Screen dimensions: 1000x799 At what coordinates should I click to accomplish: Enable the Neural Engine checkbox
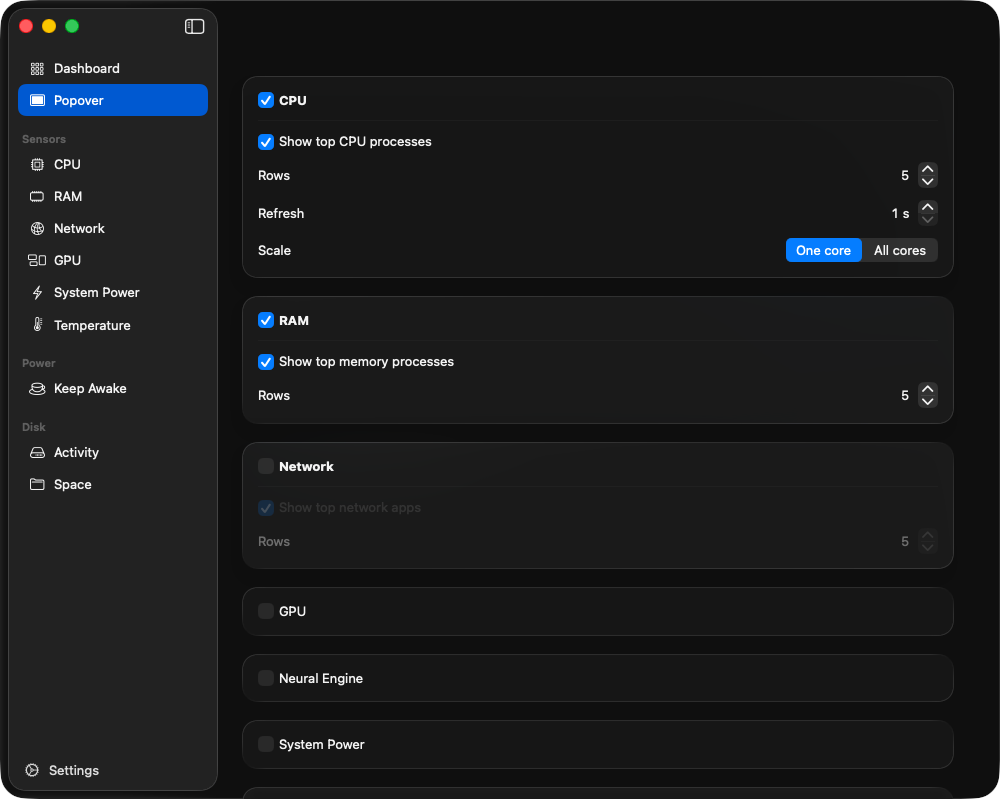[x=266, y=678]
